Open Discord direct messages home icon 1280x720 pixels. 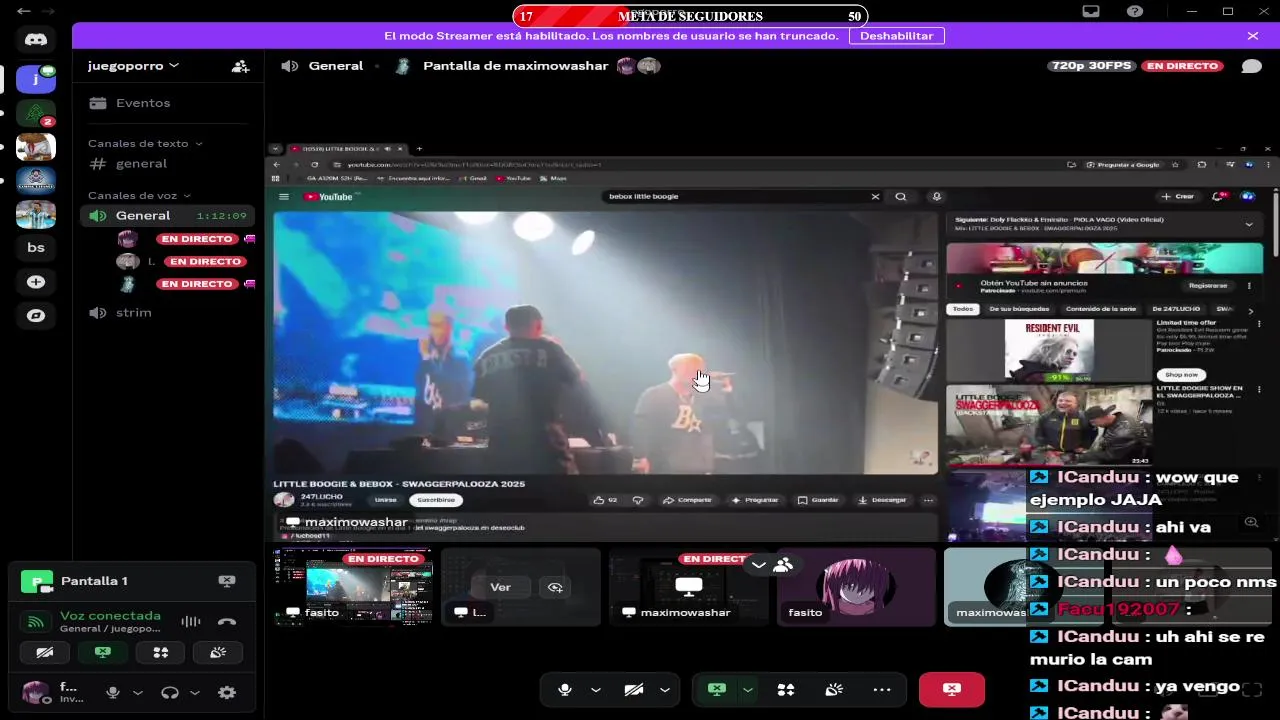36,39
